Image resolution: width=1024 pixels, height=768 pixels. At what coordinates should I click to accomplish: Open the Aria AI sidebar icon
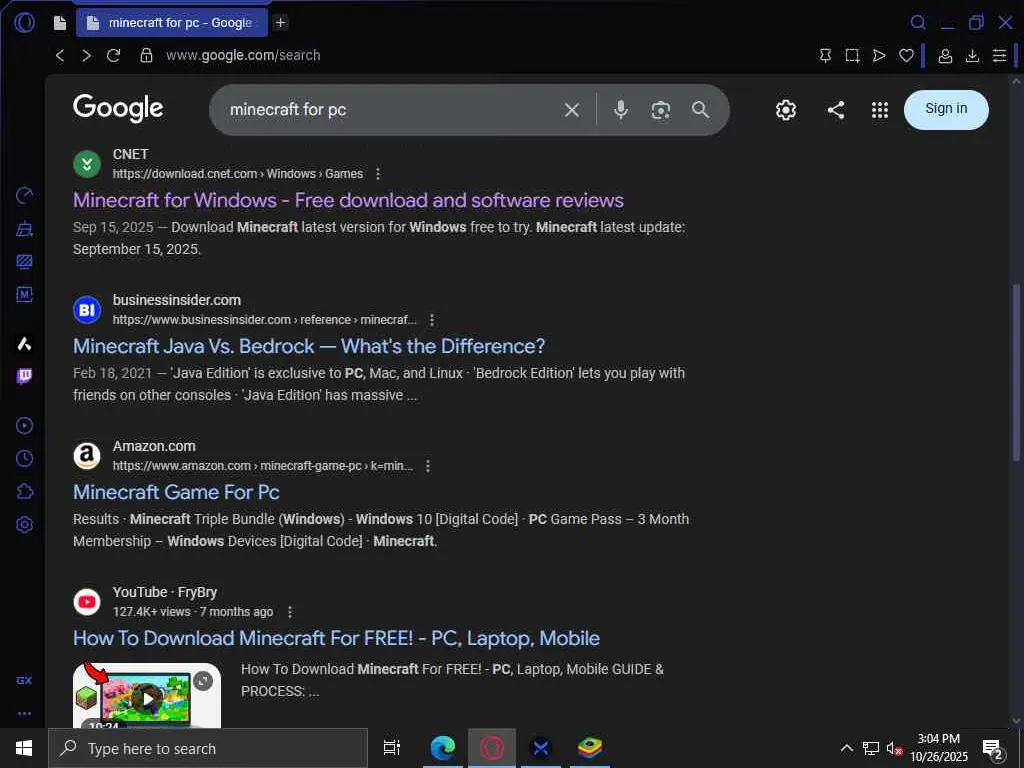tap(24, 344)
